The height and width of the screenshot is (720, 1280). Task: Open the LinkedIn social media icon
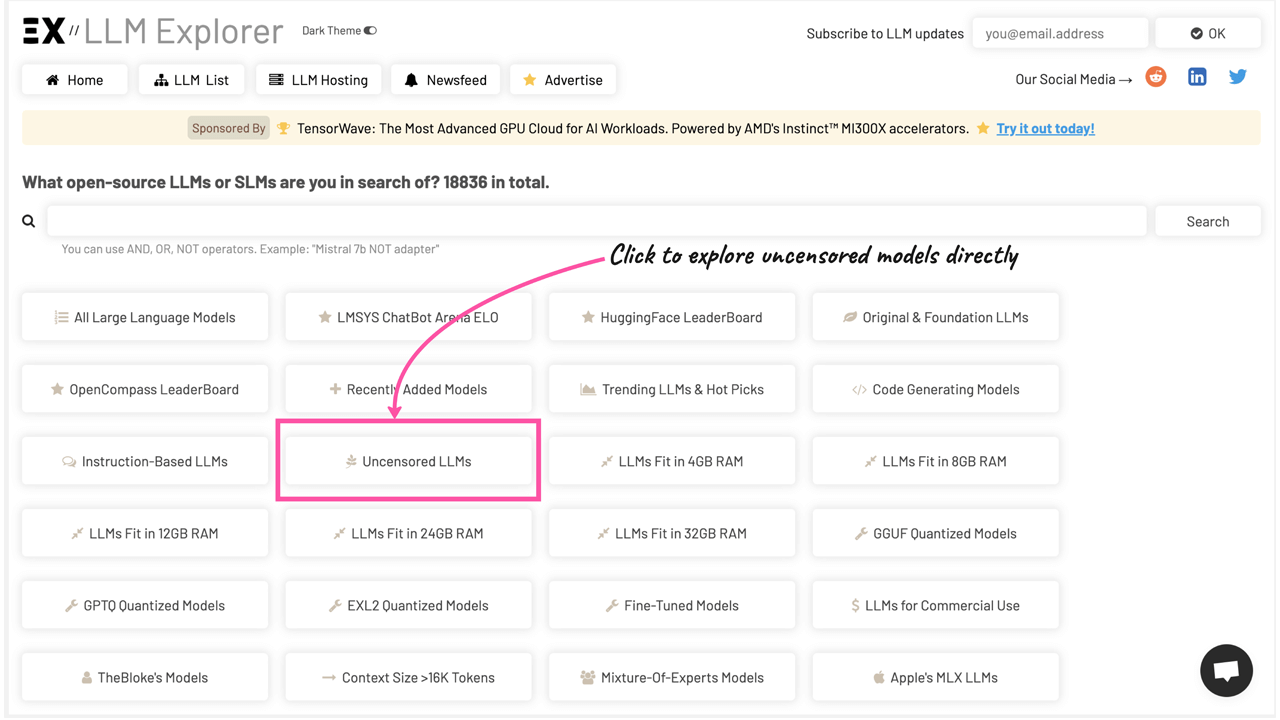coord(1197,78)
